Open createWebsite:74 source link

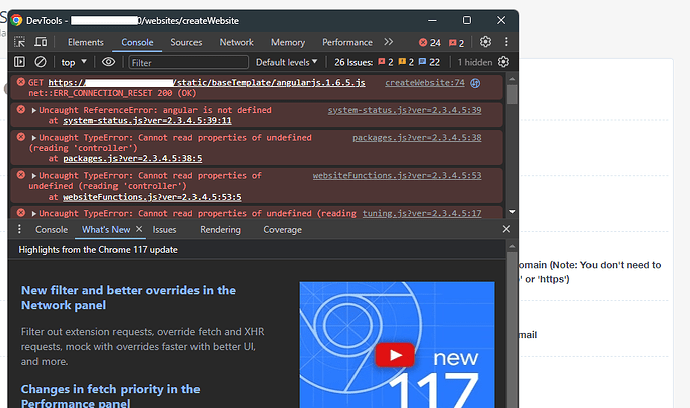click(x=425, y=83)
